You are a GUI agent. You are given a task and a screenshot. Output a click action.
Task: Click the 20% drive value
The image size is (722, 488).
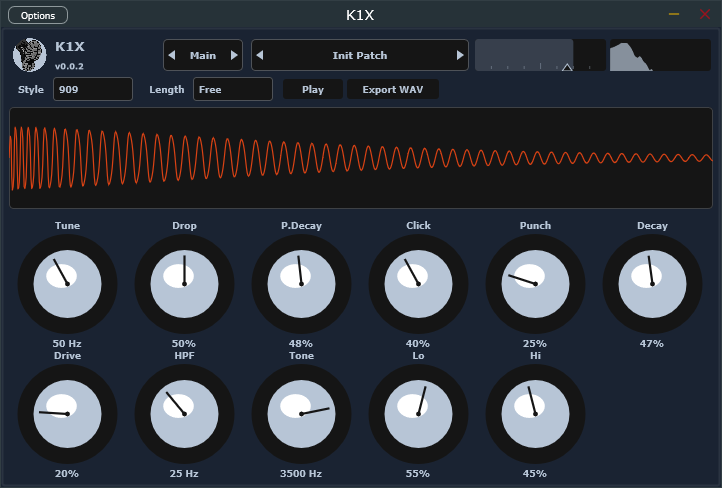67,473
